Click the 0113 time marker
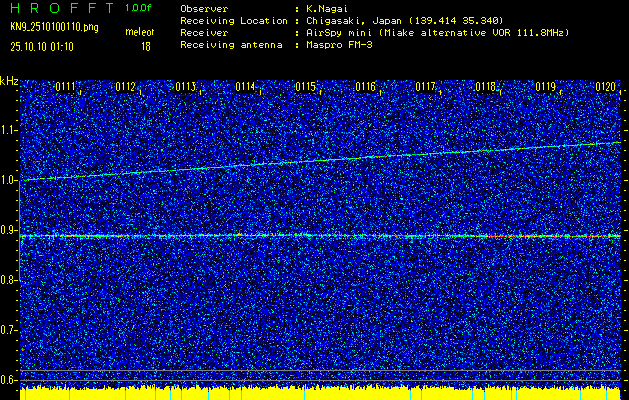The width and height of the screenshot is (629, 400). tap(186, 87)
